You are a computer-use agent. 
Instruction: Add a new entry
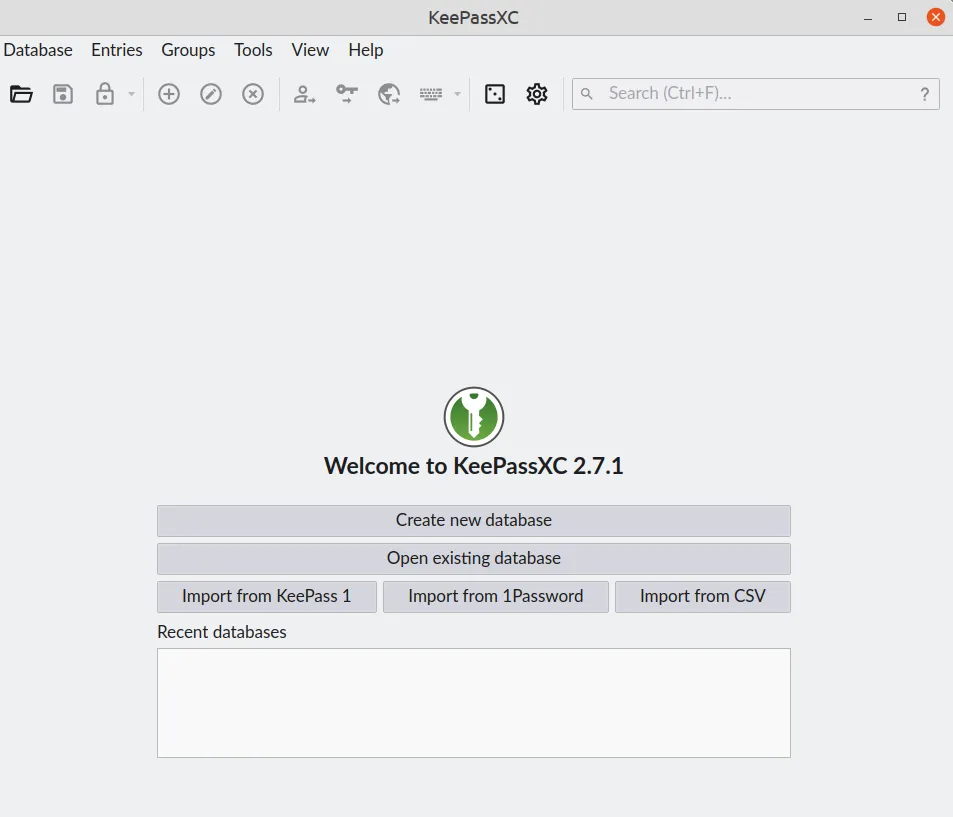coord(168,93)
